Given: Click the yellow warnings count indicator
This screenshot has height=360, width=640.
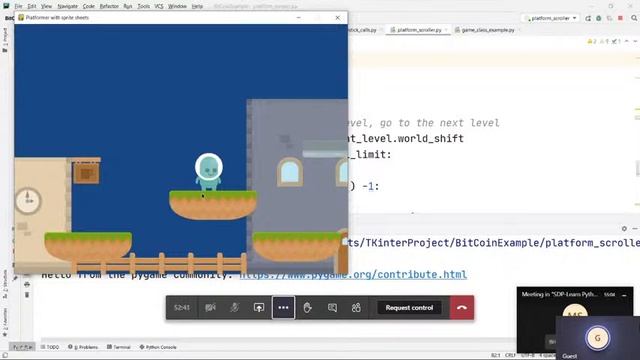Looking at the screenshot, I should 592,41.
